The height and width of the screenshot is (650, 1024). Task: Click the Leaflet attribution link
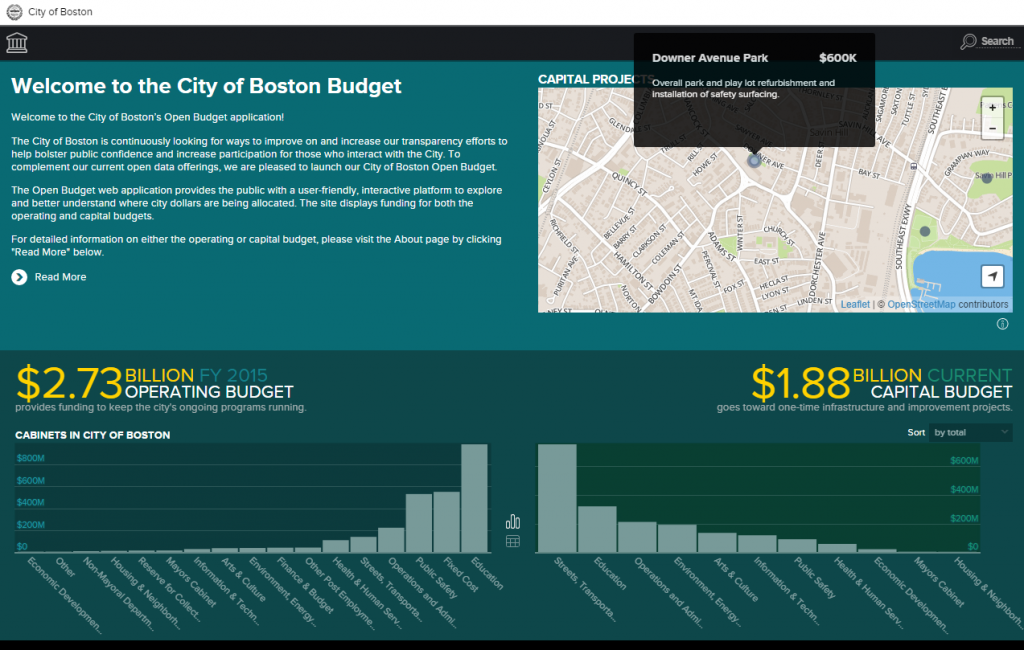click(x=855, y=304)
